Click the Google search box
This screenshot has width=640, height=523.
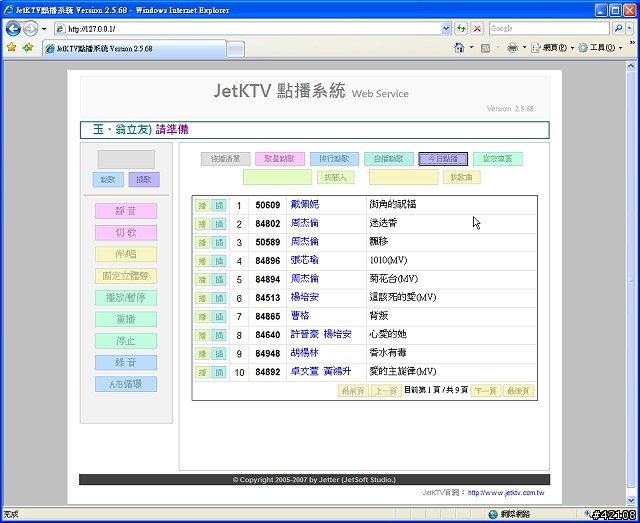(549, 29)
